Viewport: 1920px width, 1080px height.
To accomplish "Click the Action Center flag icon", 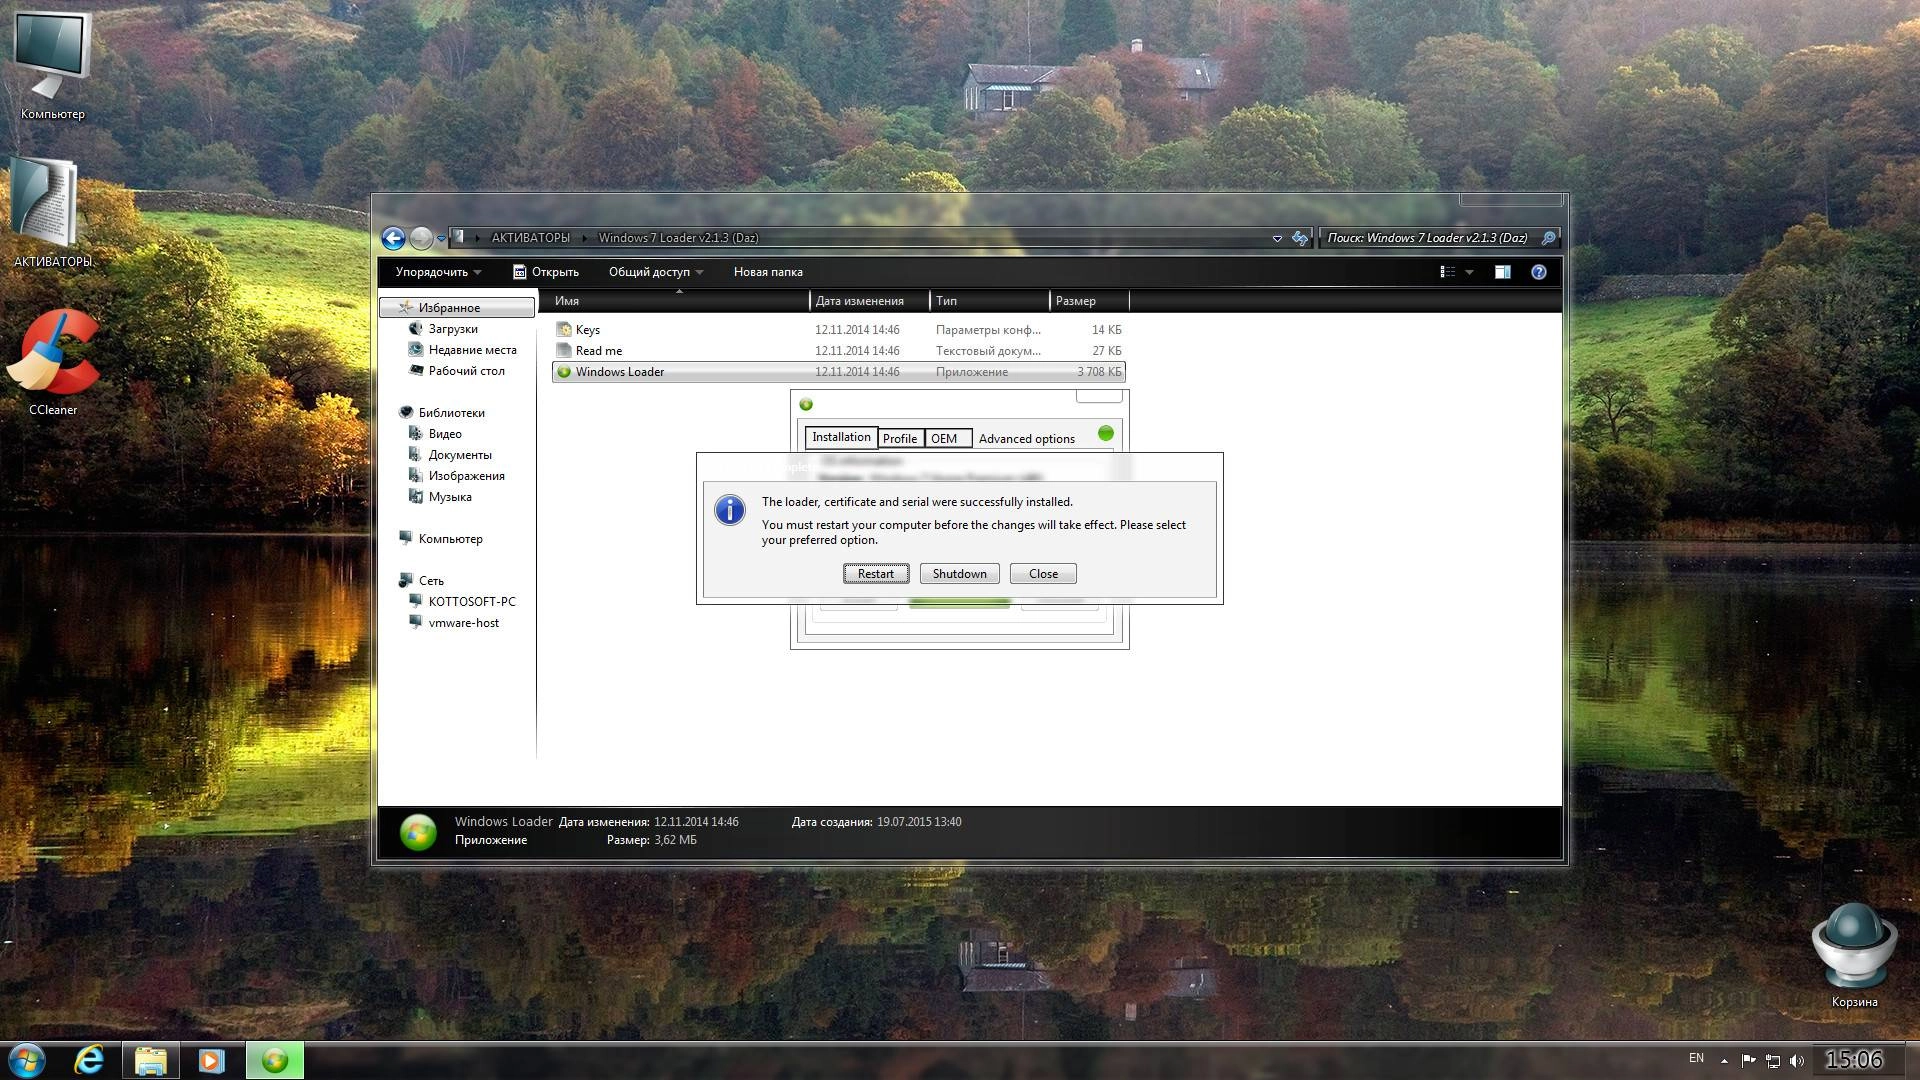I will pyautogui.click(x=1748, y=1060).
